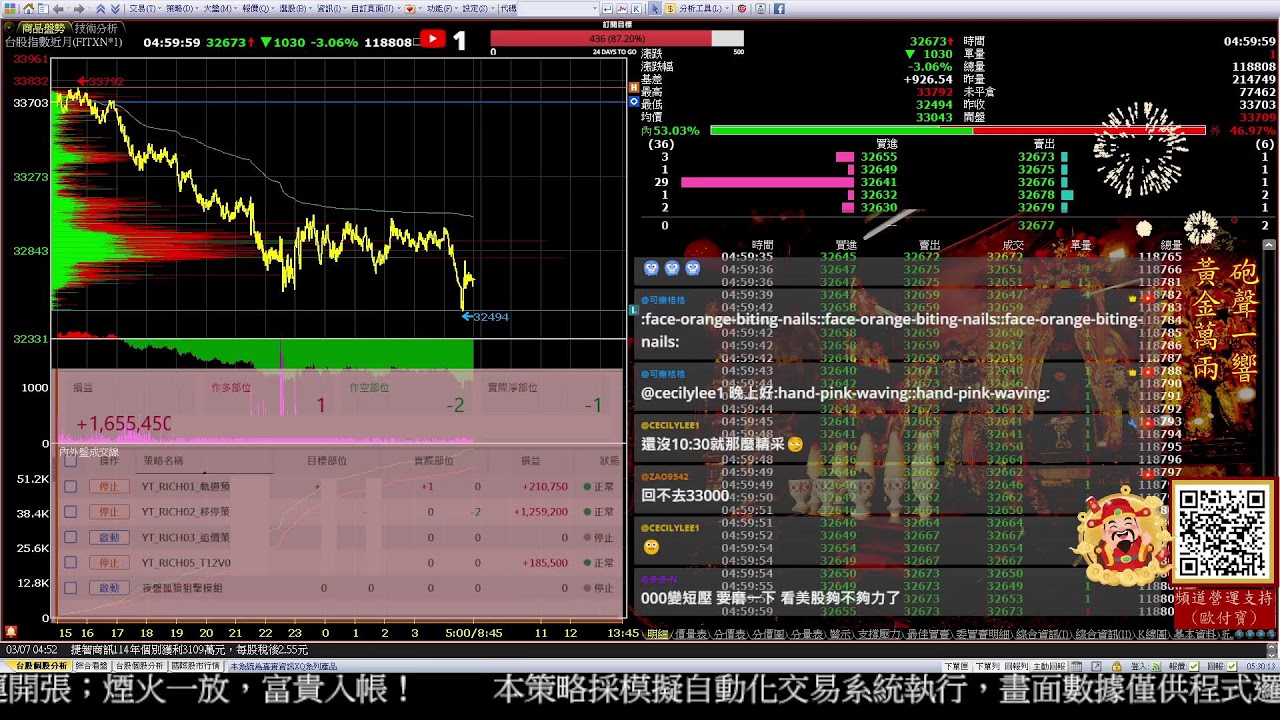Click the 下單匣 button in status bar

click(957, 665)
